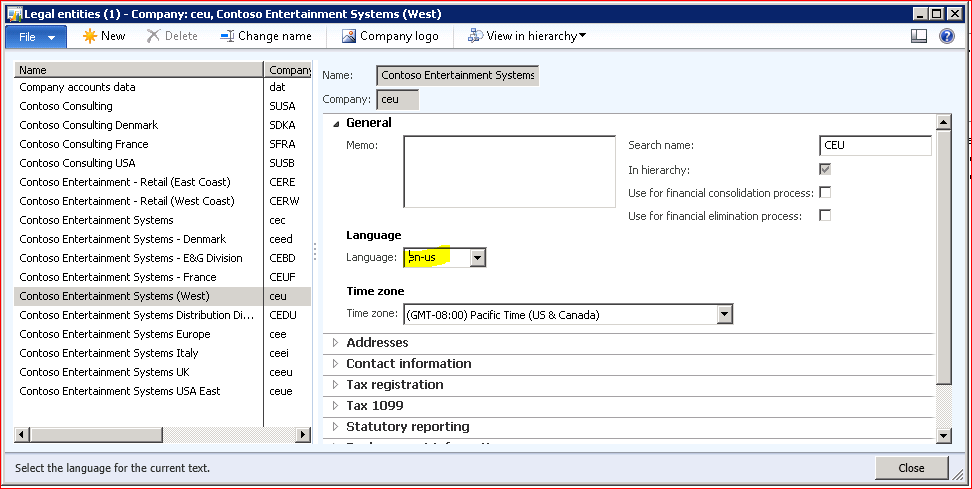Click the window icon in title bar
Viewport: 972px width, 489px height.
[14, 13]
